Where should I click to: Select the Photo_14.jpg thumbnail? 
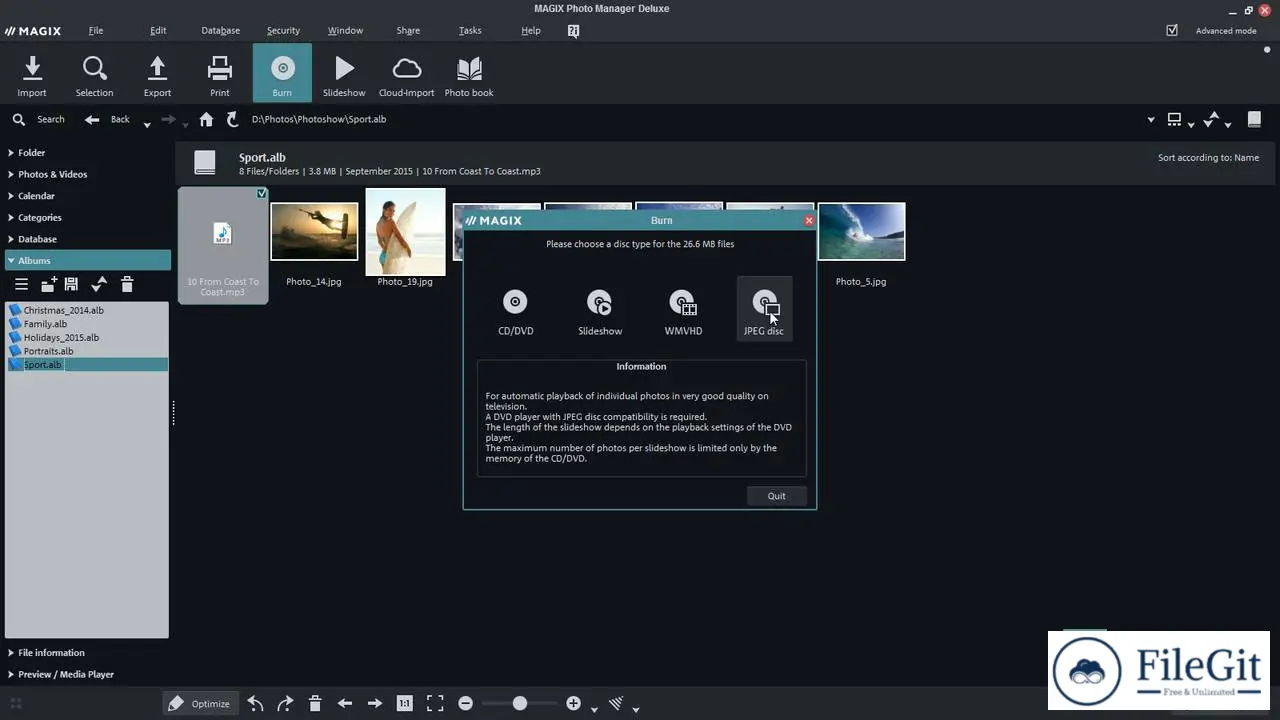pos(314,232)
